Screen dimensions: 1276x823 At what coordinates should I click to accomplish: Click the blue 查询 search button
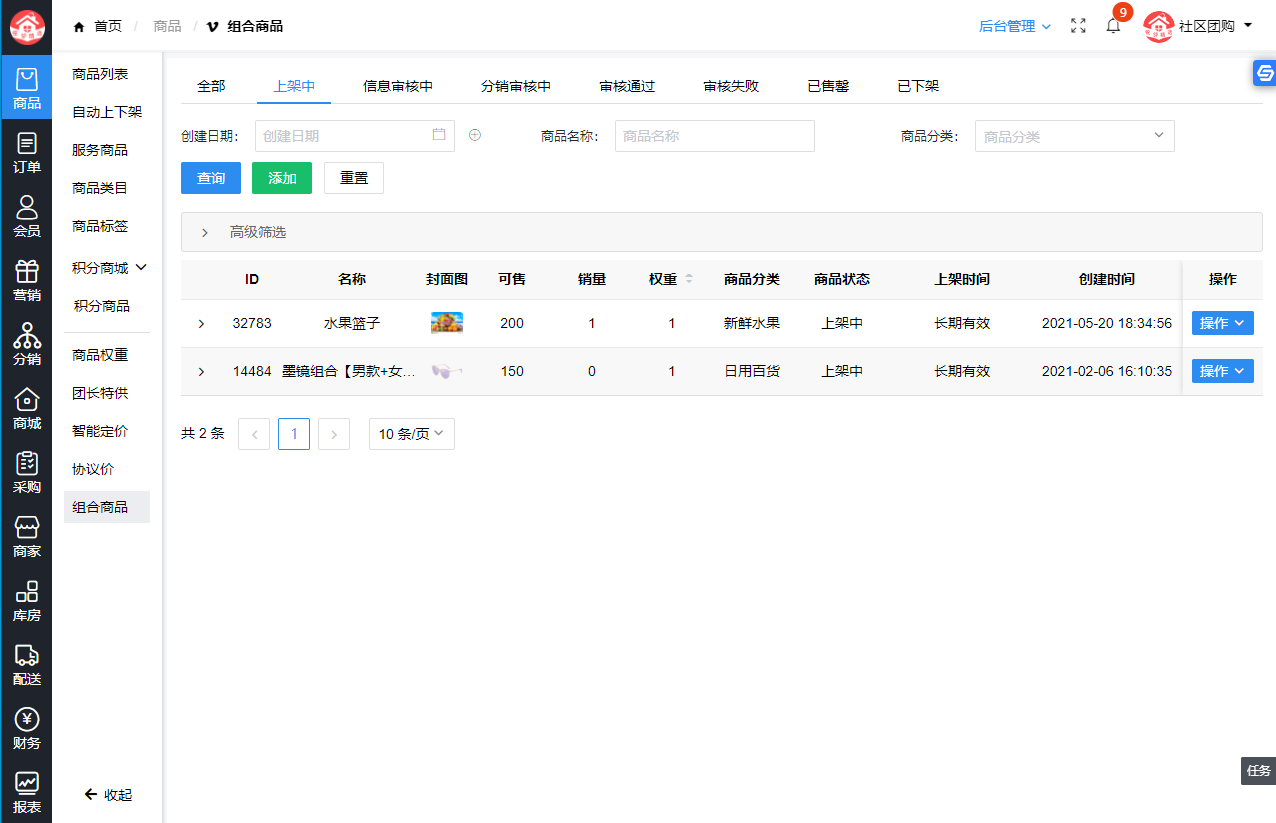pyautogui.click(x=211, y=178)
